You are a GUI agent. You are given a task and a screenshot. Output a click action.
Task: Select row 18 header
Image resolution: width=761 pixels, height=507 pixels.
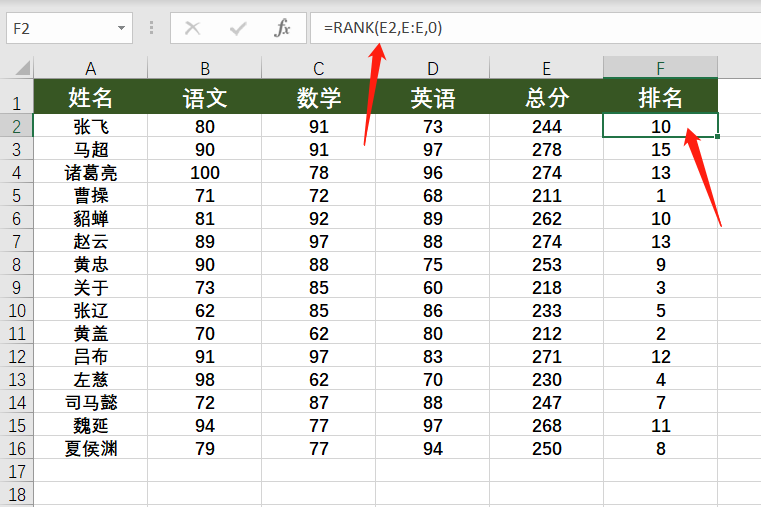pos(17,494)
